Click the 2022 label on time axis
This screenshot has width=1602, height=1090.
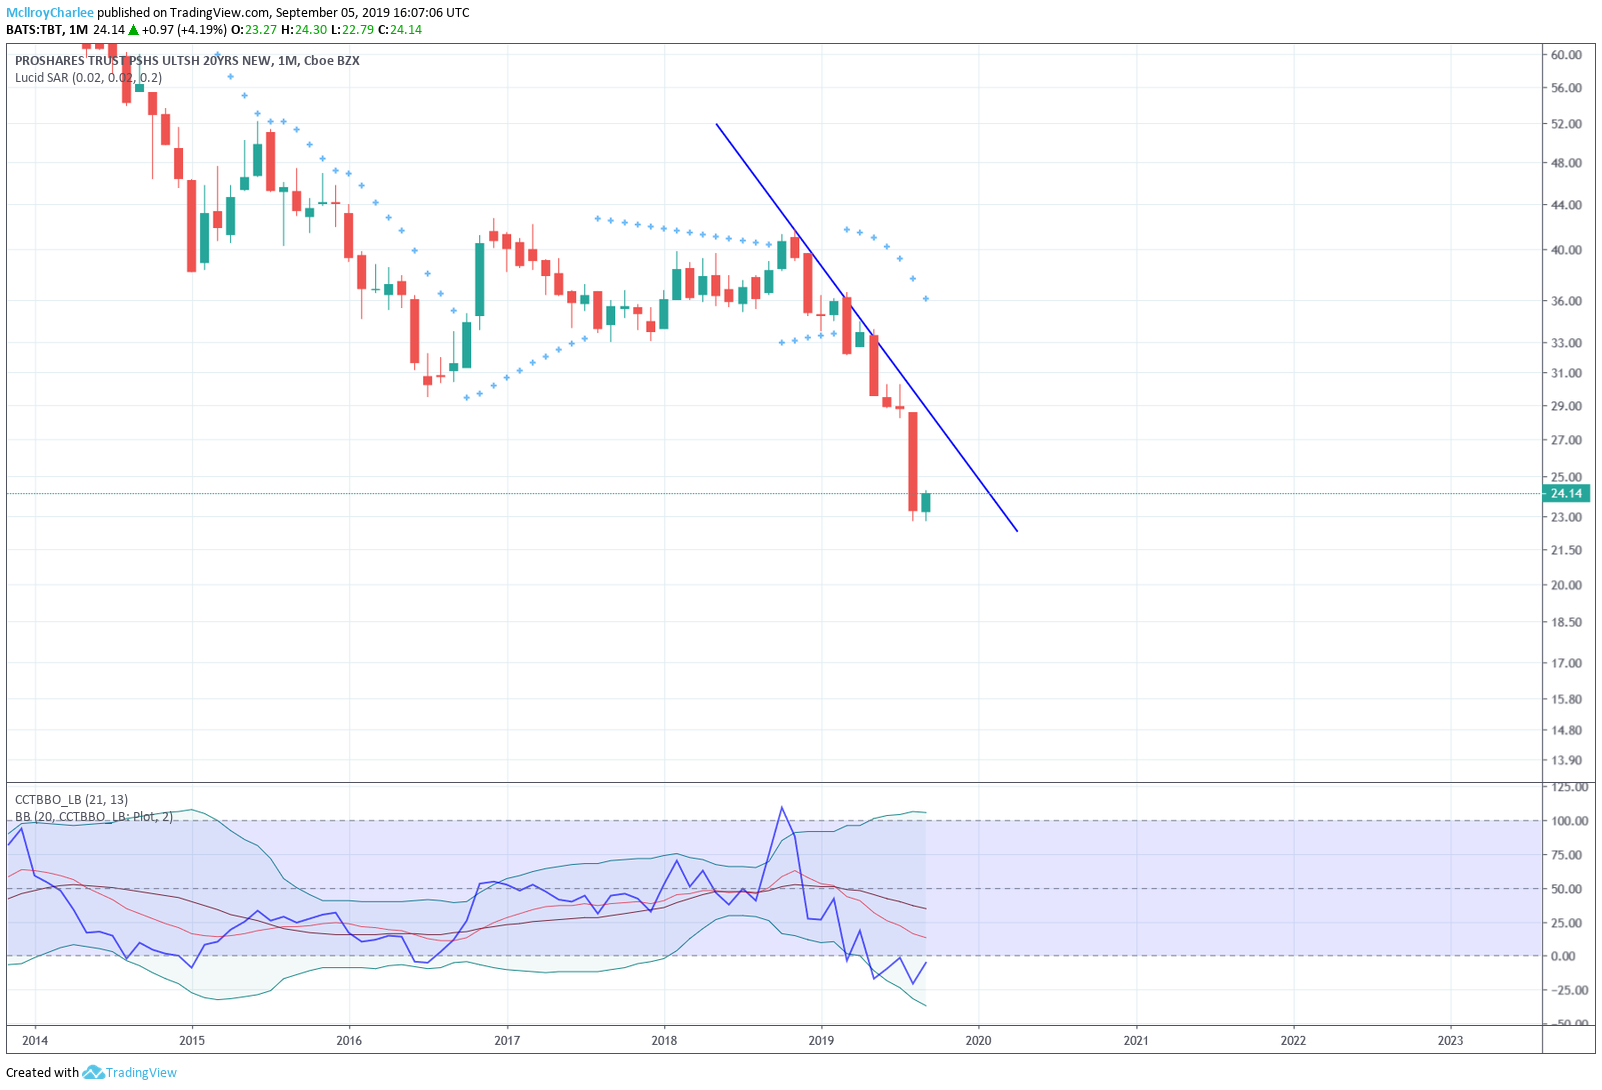point(1293,1040)
